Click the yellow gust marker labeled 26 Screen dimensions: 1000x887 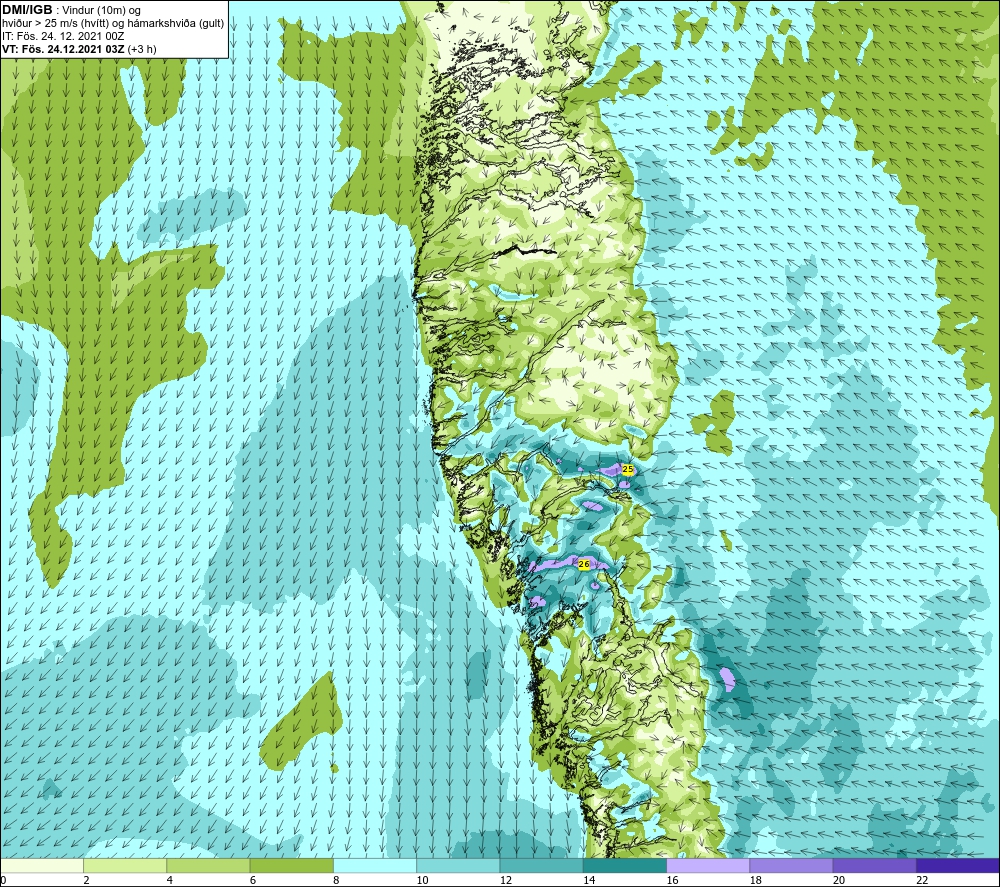point(584,564)
